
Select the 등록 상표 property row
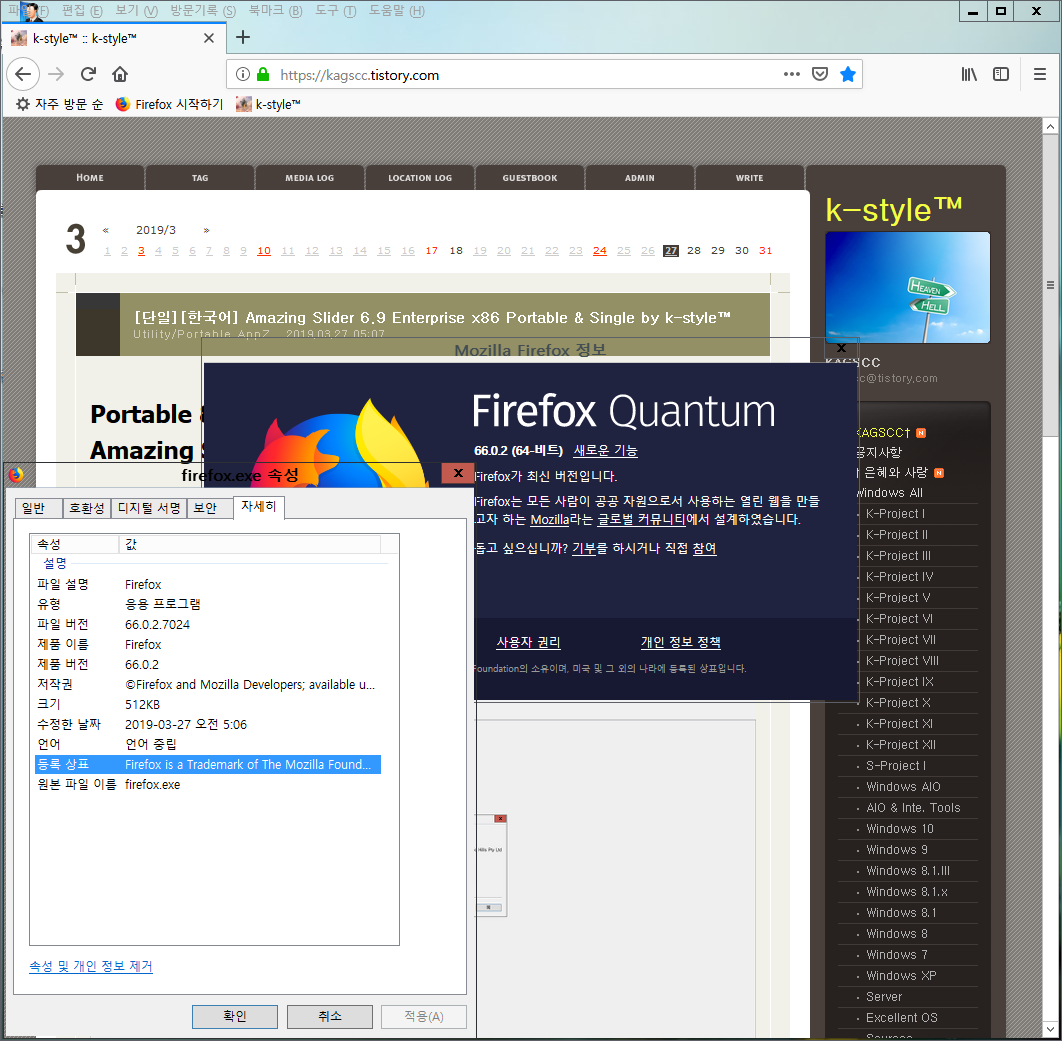pos(207,764)
